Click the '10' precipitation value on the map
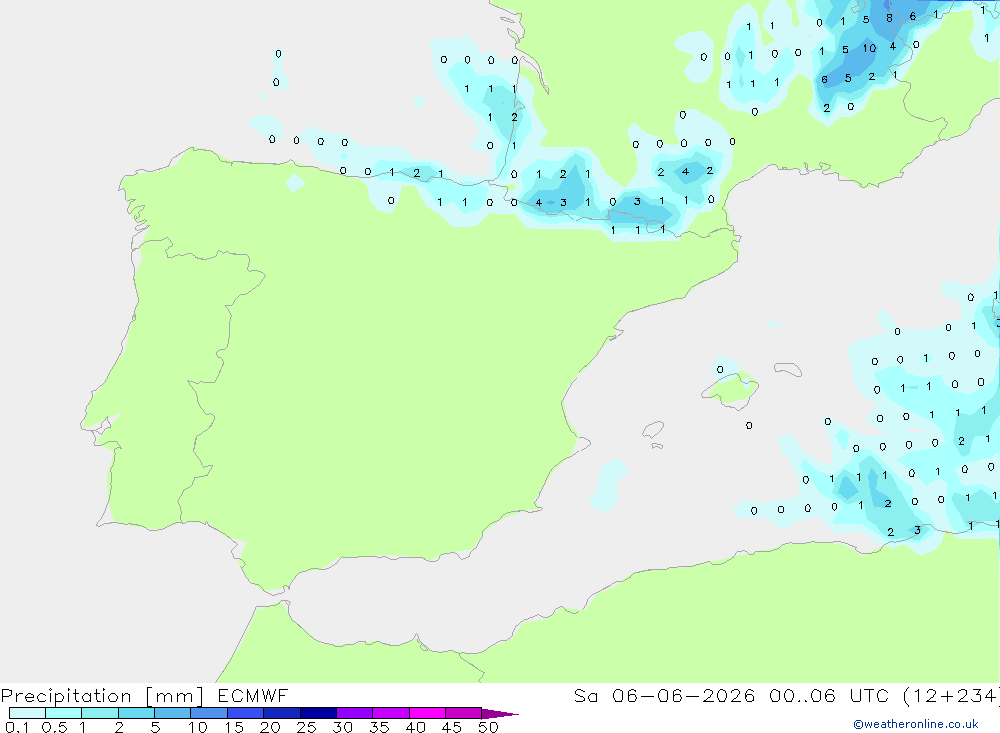Viewport: 1000px width, 733px height. (869, 48)
